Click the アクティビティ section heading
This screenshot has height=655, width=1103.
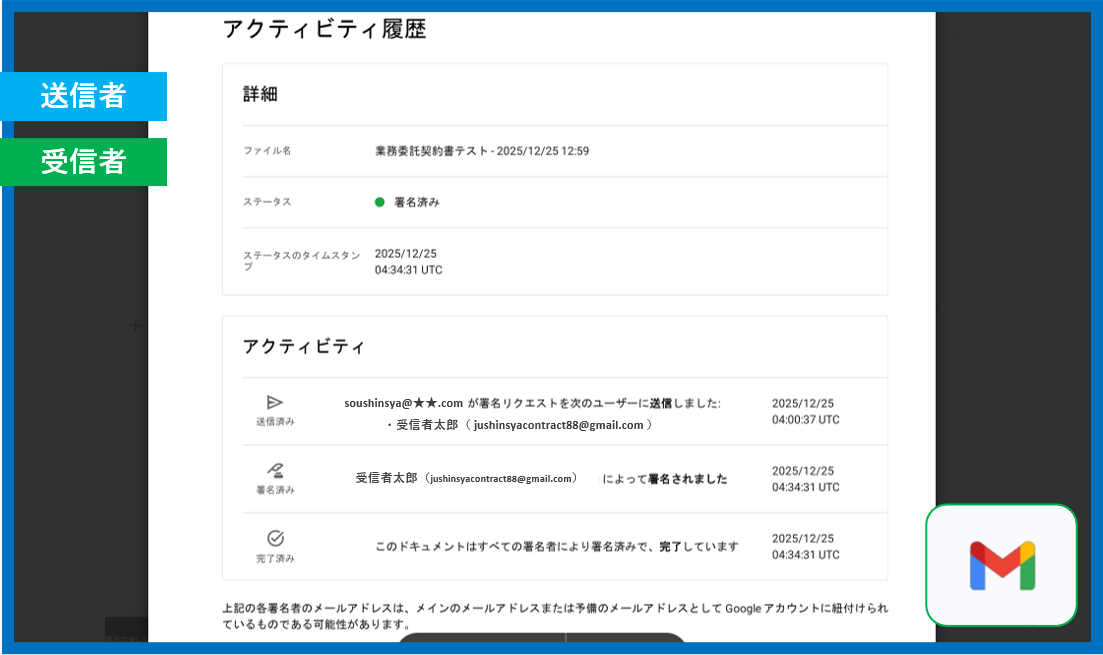coord(304,347)
